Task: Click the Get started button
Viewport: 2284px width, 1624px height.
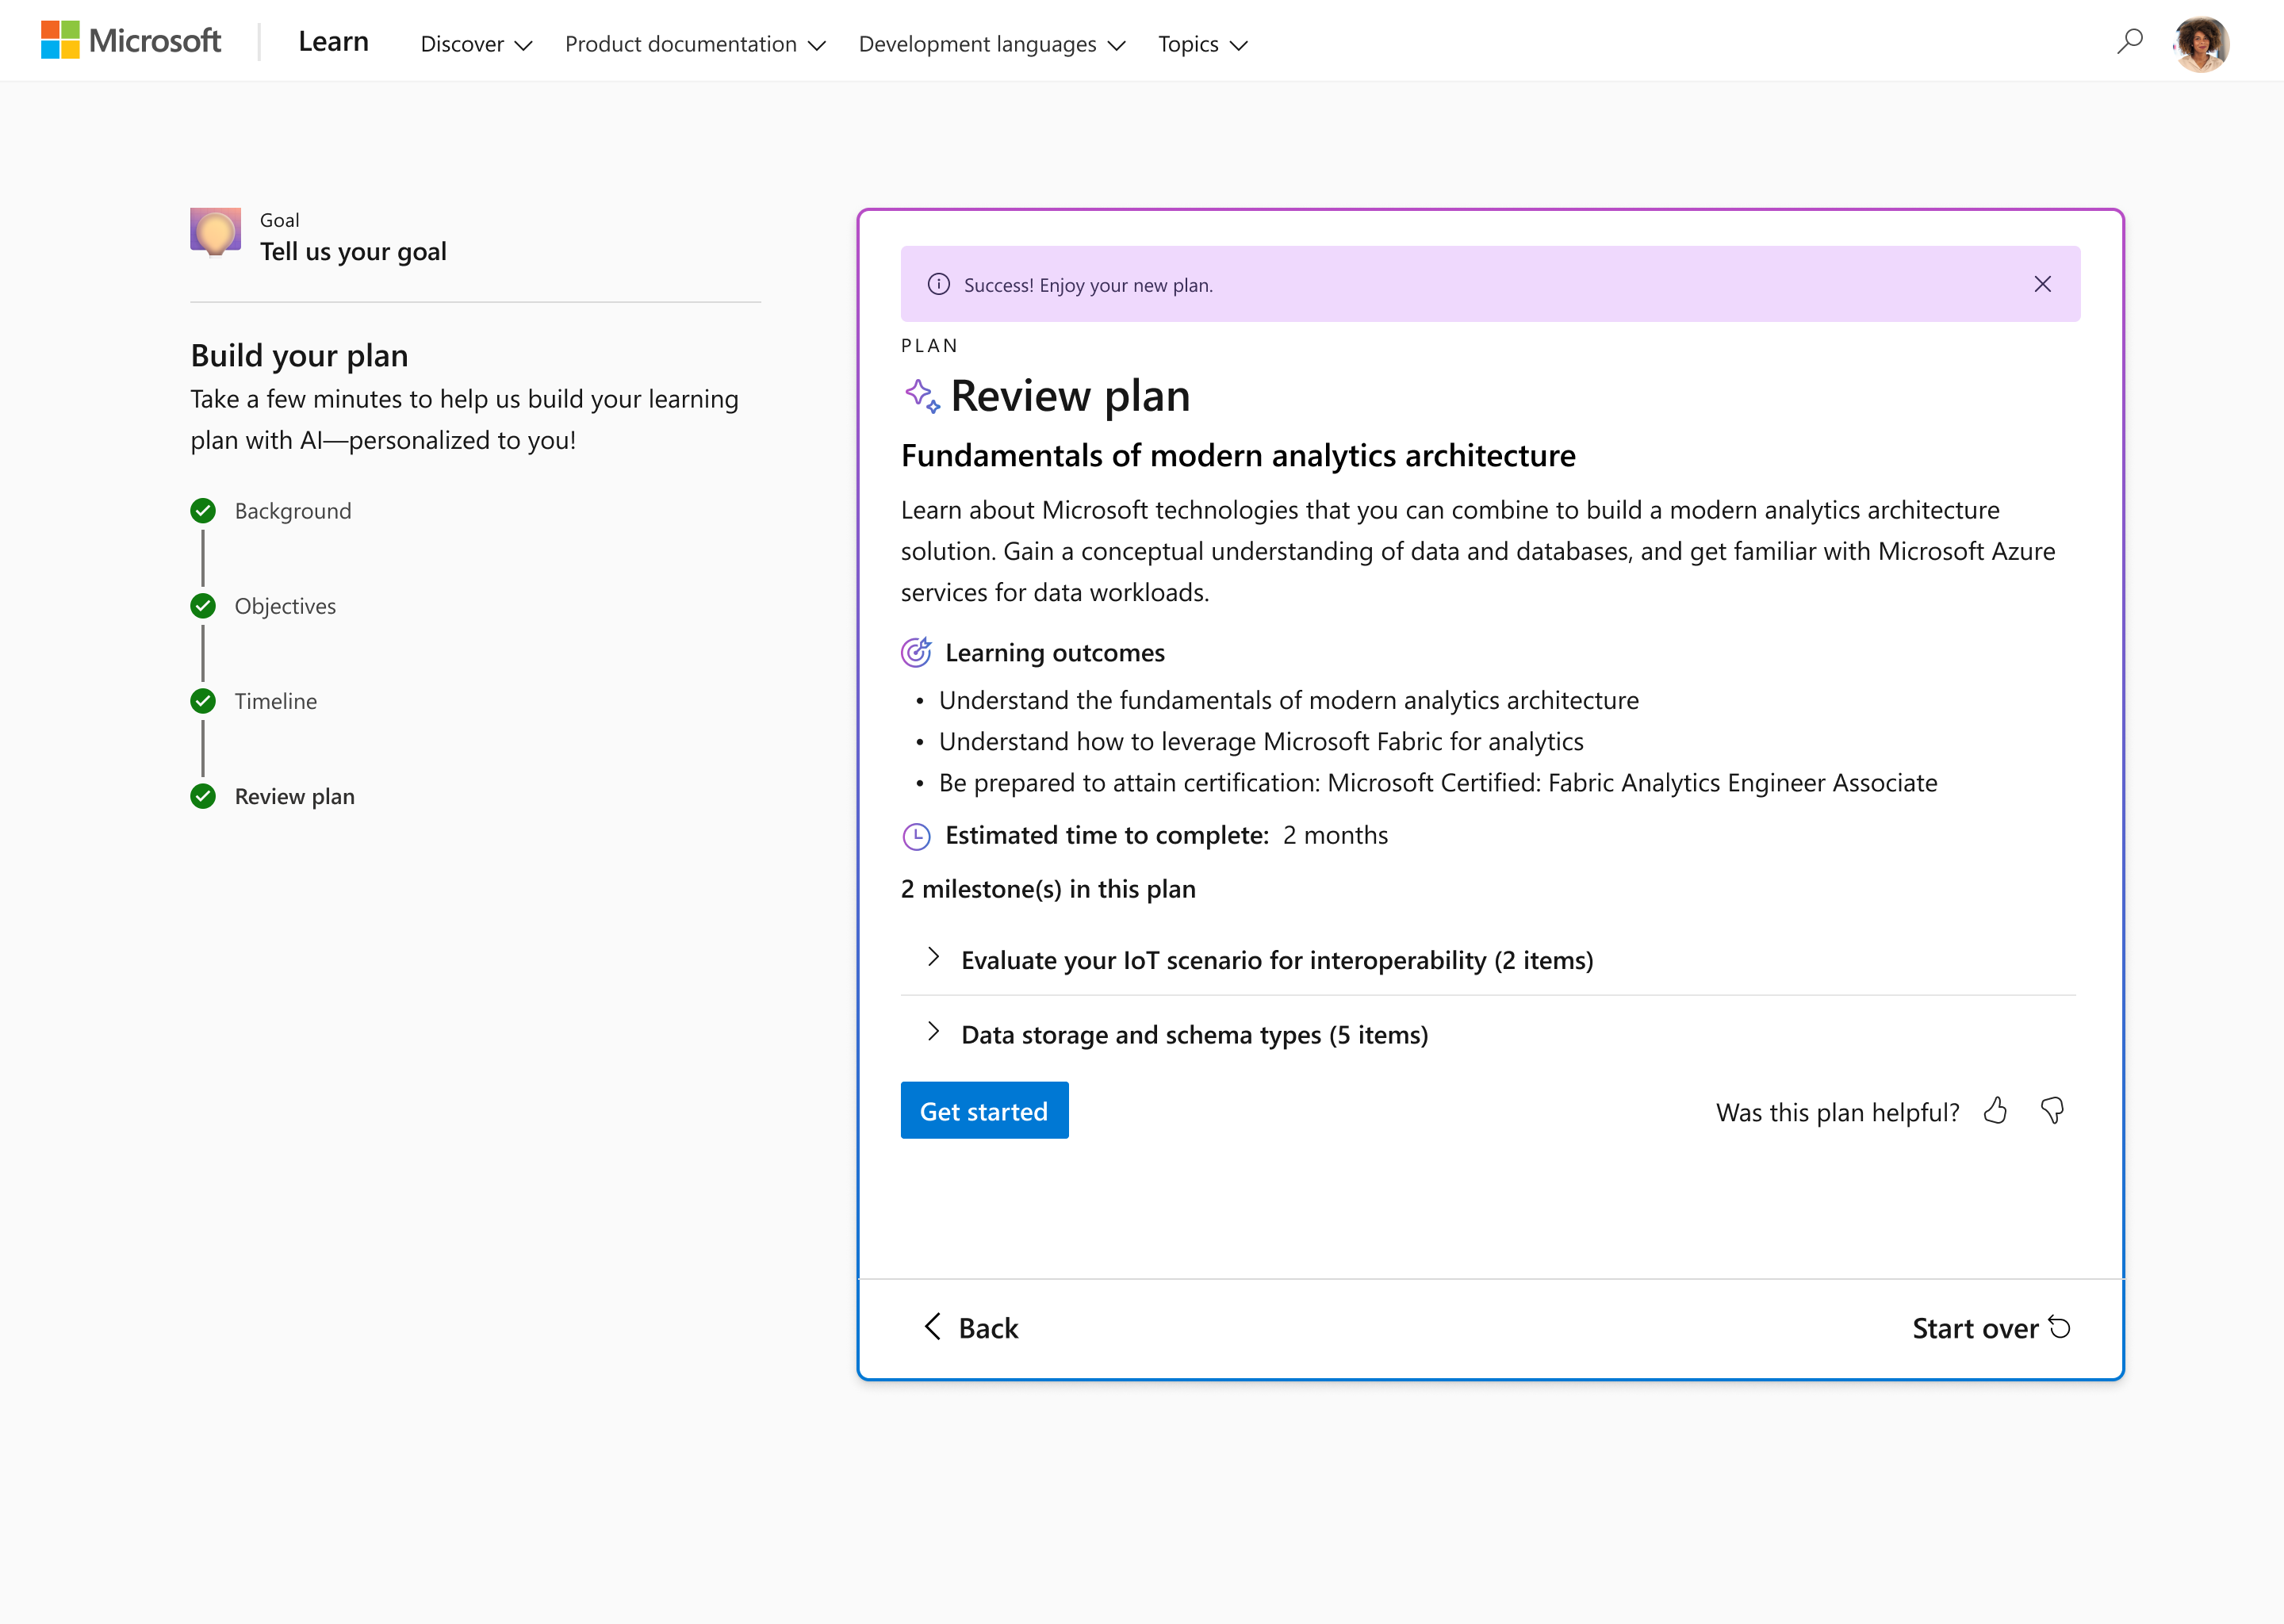Action: pos(984,1109)
